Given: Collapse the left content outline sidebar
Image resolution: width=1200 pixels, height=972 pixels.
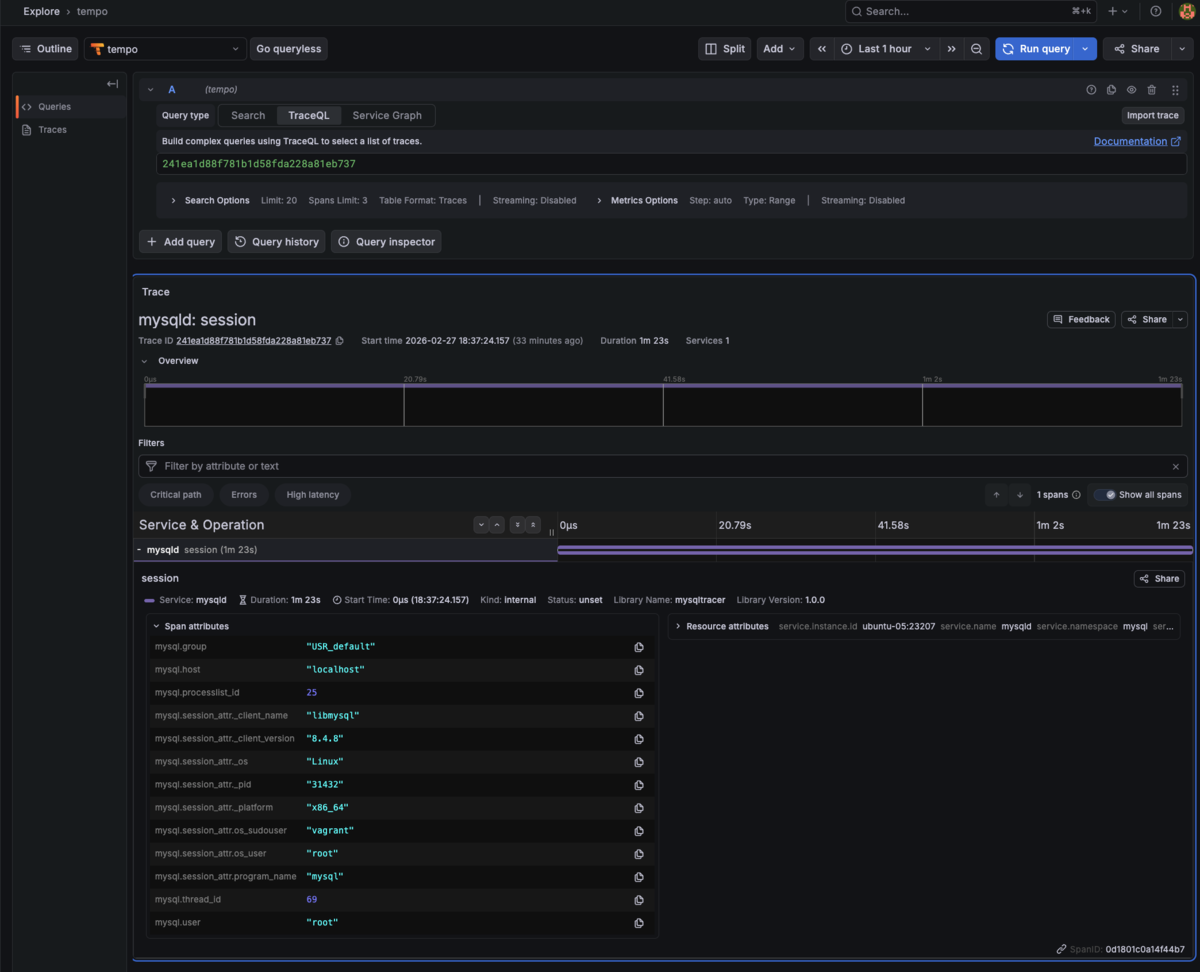Looking at the screenshot, I should (x=112, y=84).
